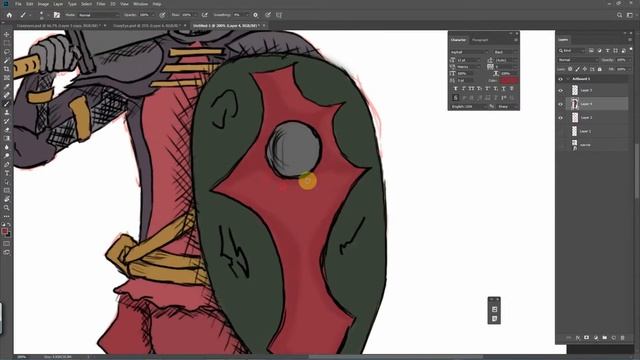Click the Home icon in options bar
The width and height of the screenshot is (640, 360).
click(x=9, y=15)
